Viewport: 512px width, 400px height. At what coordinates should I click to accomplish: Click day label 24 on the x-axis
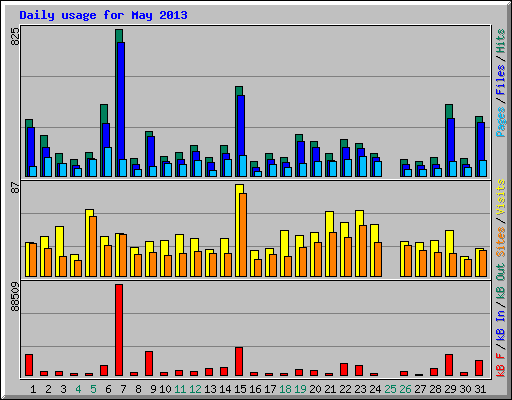[x=375, y=389]
